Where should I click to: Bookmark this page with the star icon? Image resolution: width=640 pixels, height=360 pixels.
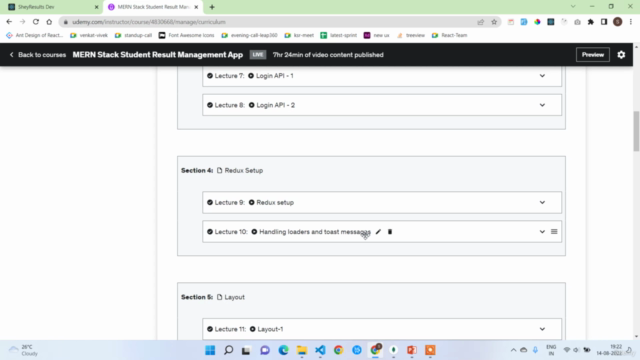[494, 22]
